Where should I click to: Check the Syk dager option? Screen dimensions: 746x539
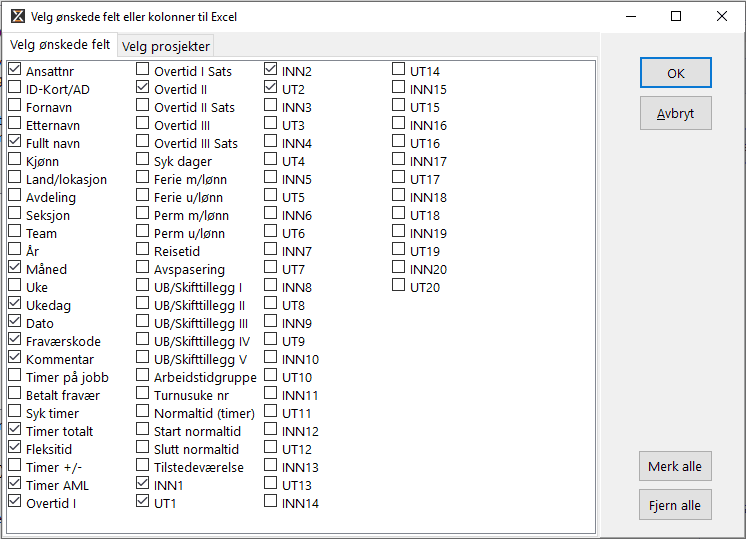coord(143,161)
